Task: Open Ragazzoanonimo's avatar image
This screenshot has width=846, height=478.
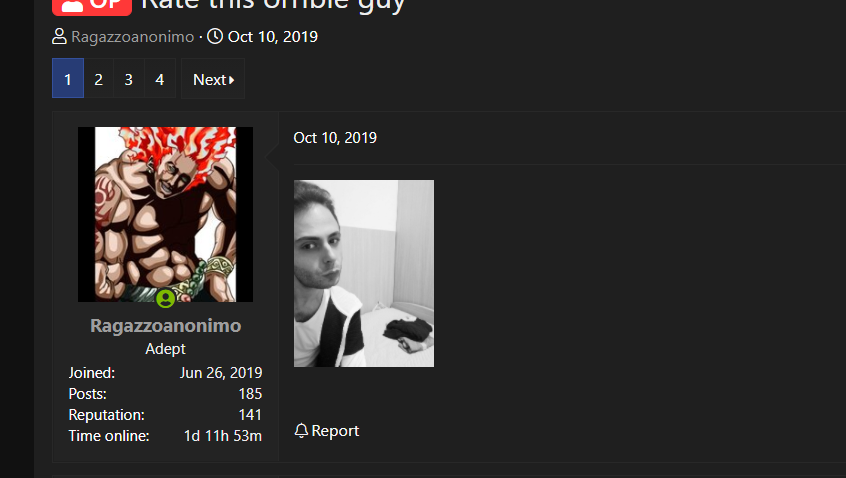Action: (166, 214)
